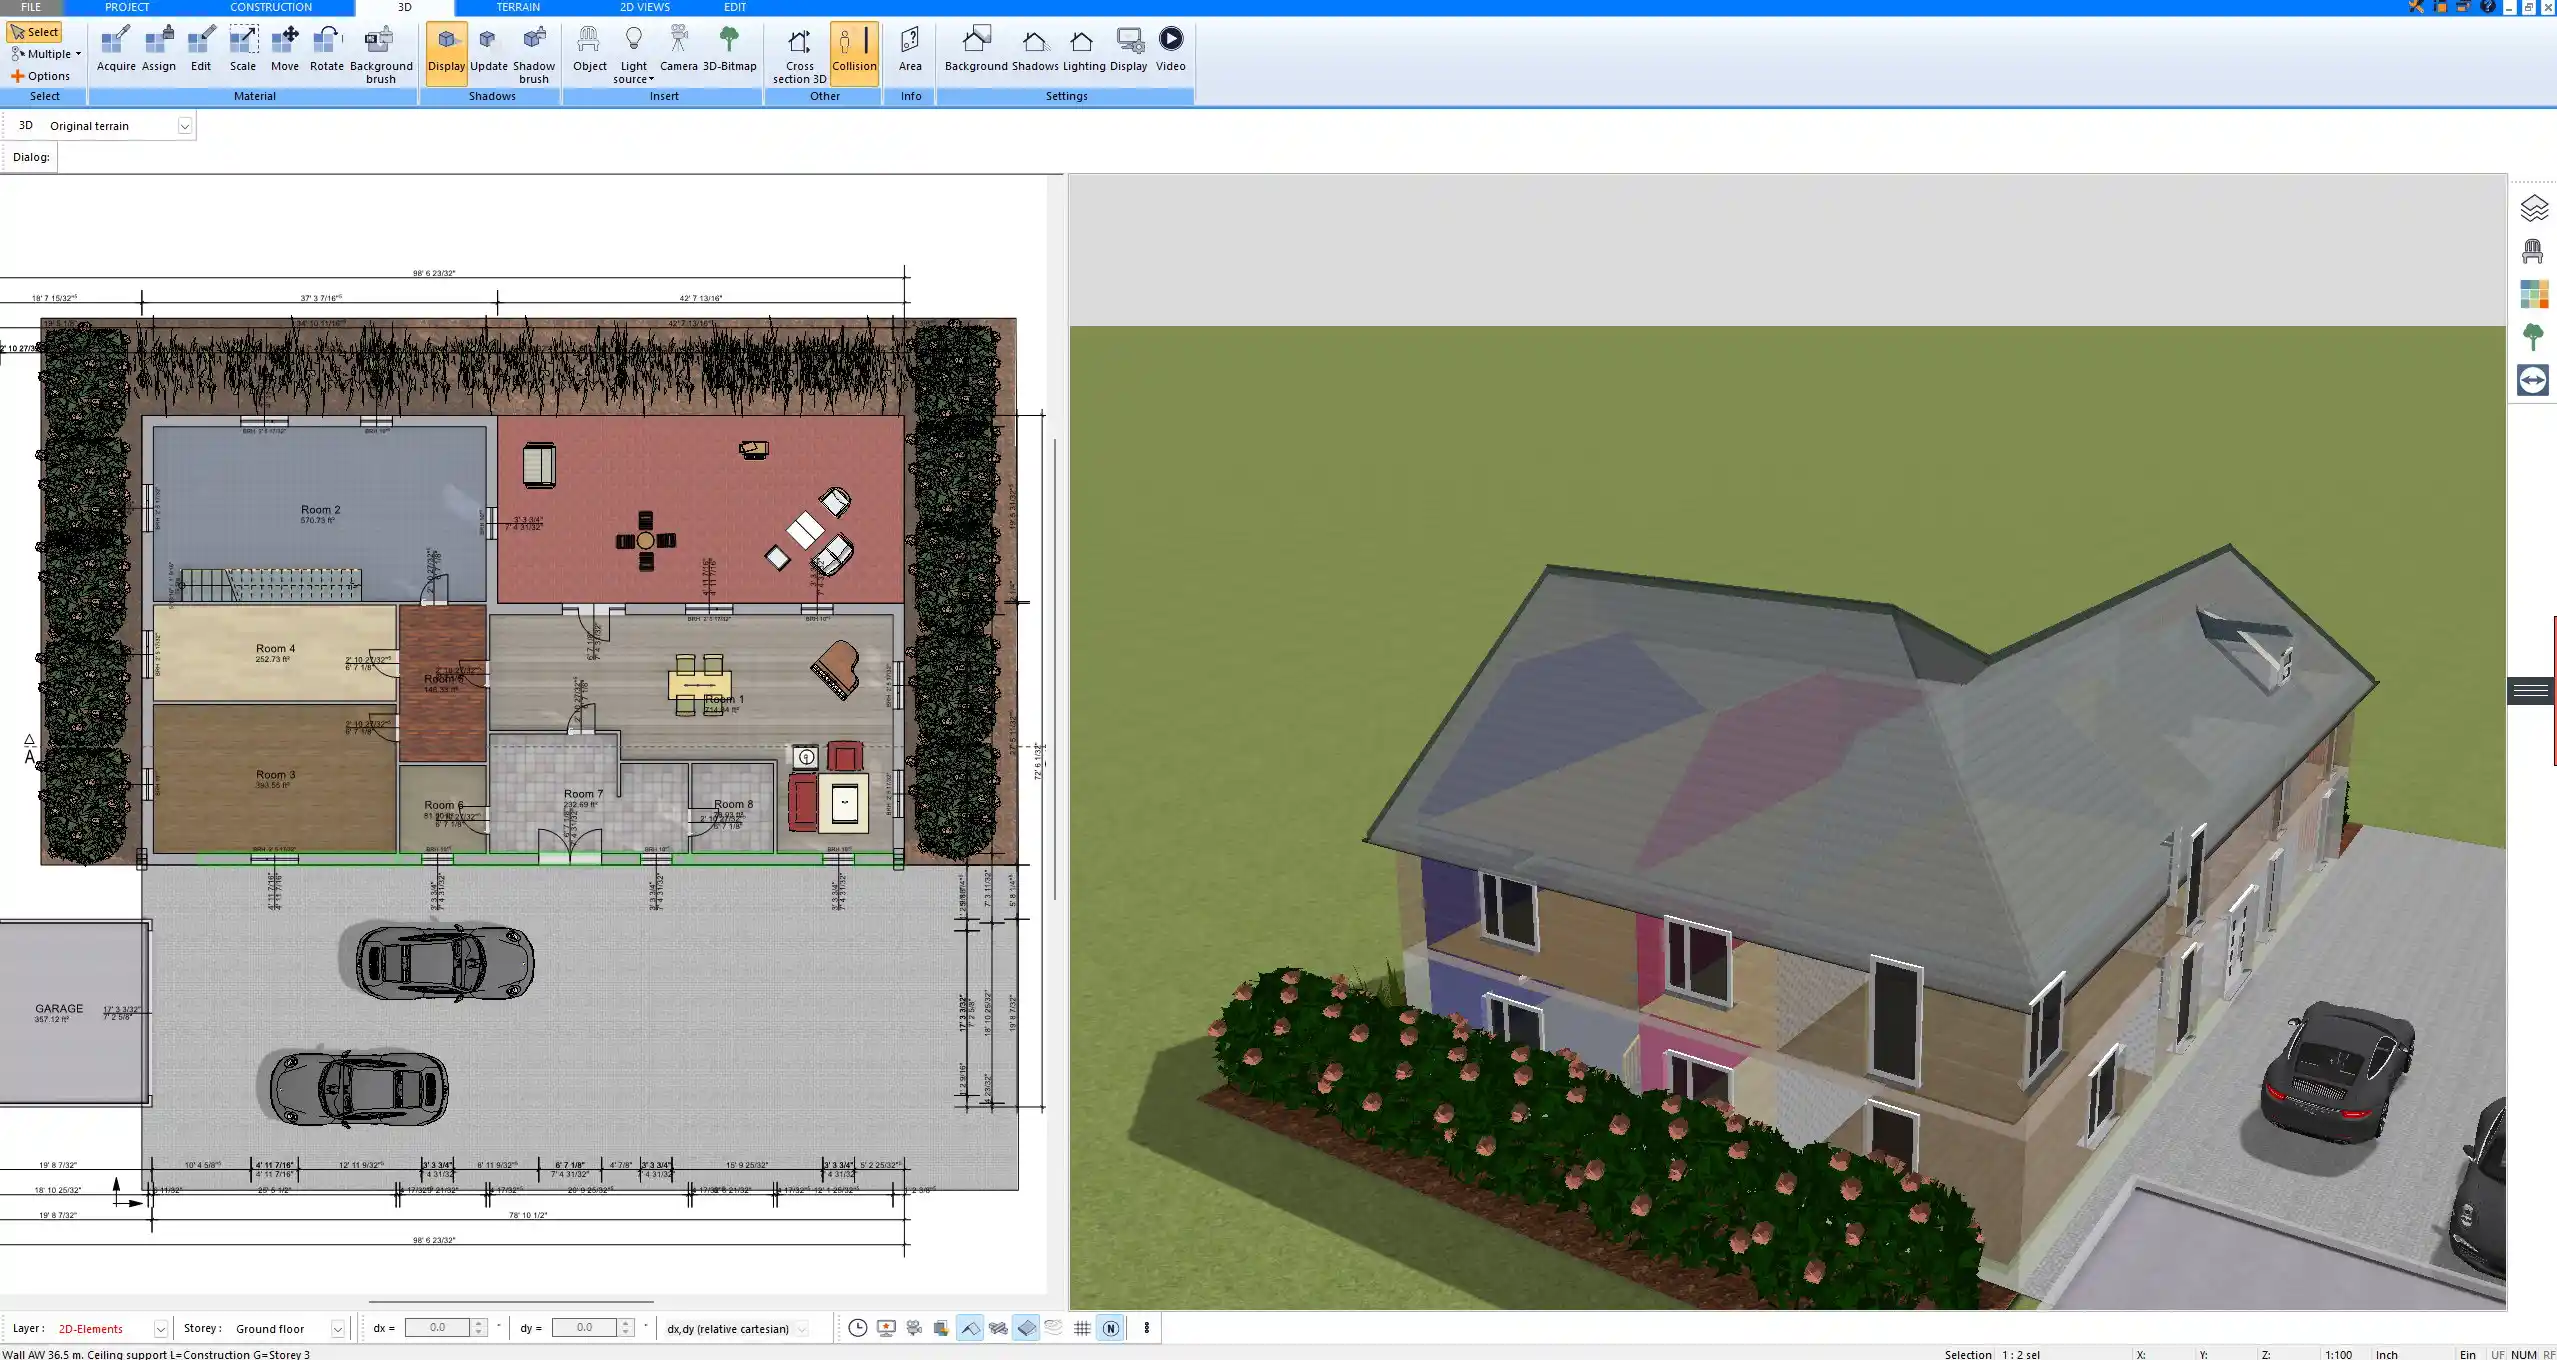Open the Storey Ground floor dropdown
The image size is (2557, 1360).
[x=338, y=1329]
